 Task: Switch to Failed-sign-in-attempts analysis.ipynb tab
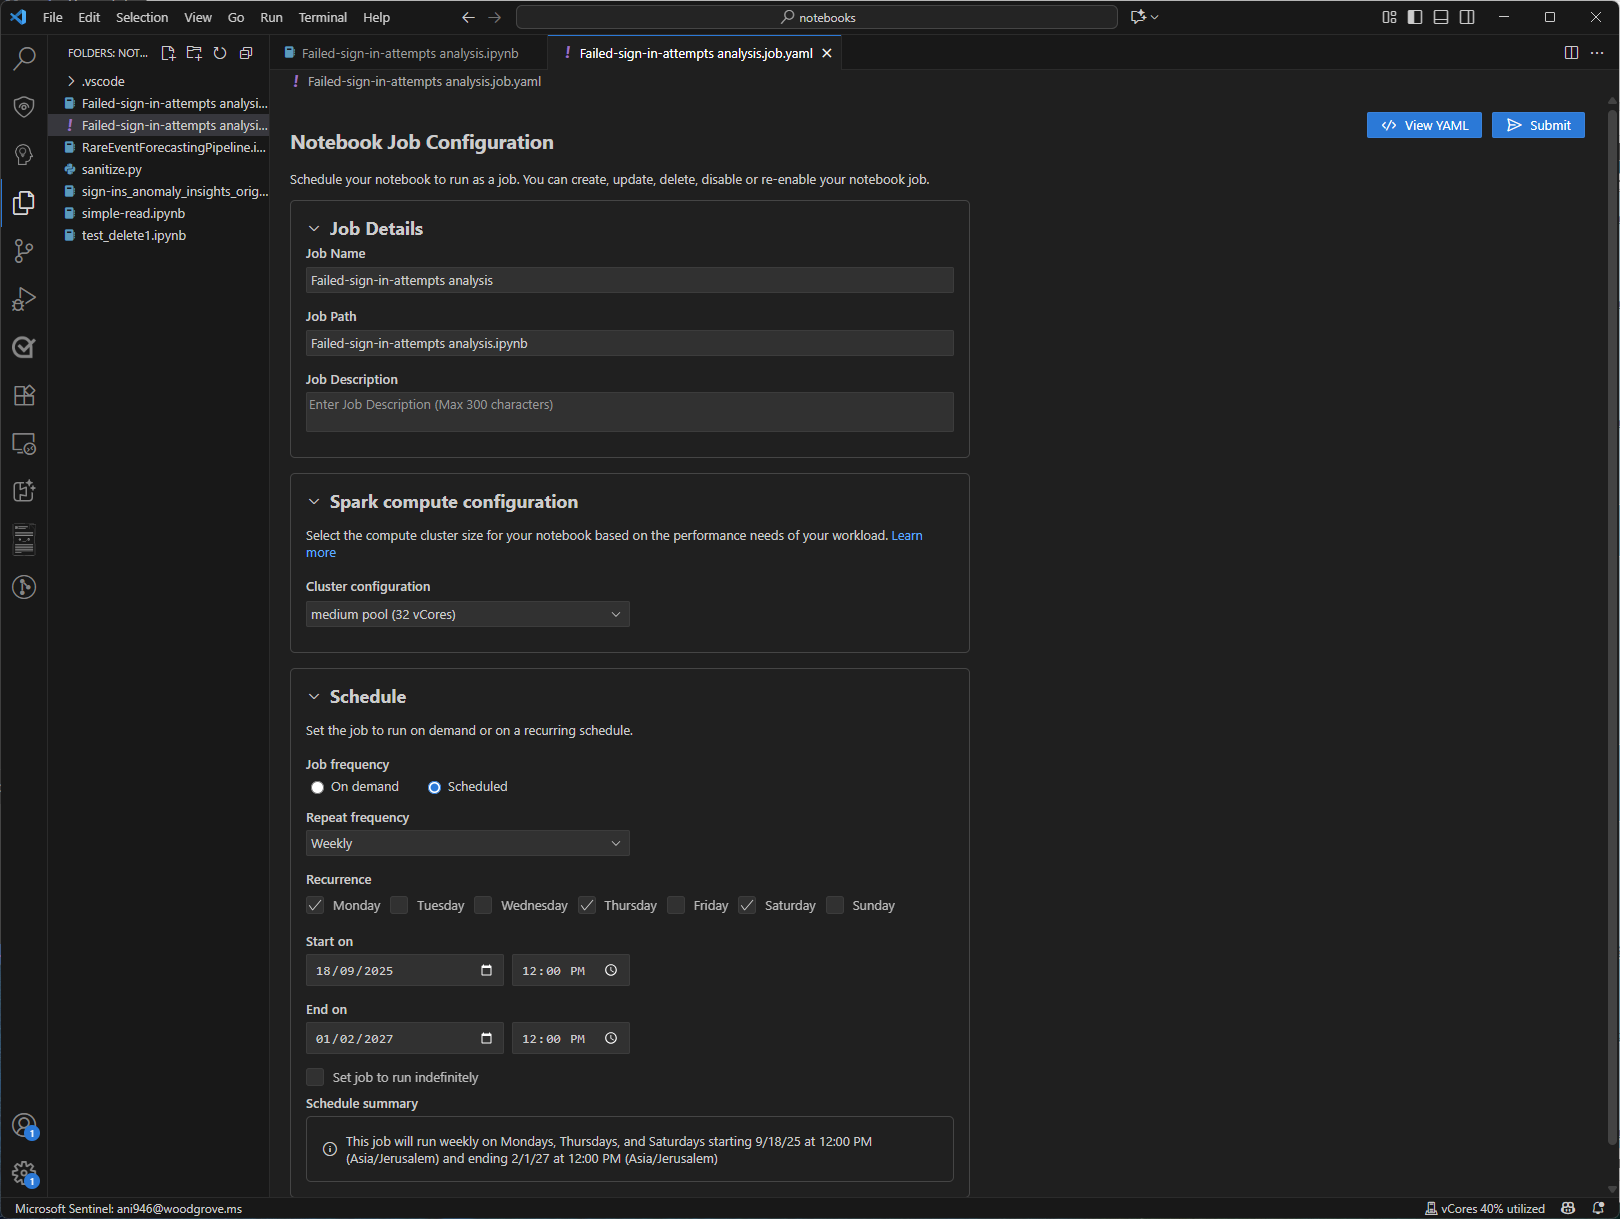coord(409,54)
